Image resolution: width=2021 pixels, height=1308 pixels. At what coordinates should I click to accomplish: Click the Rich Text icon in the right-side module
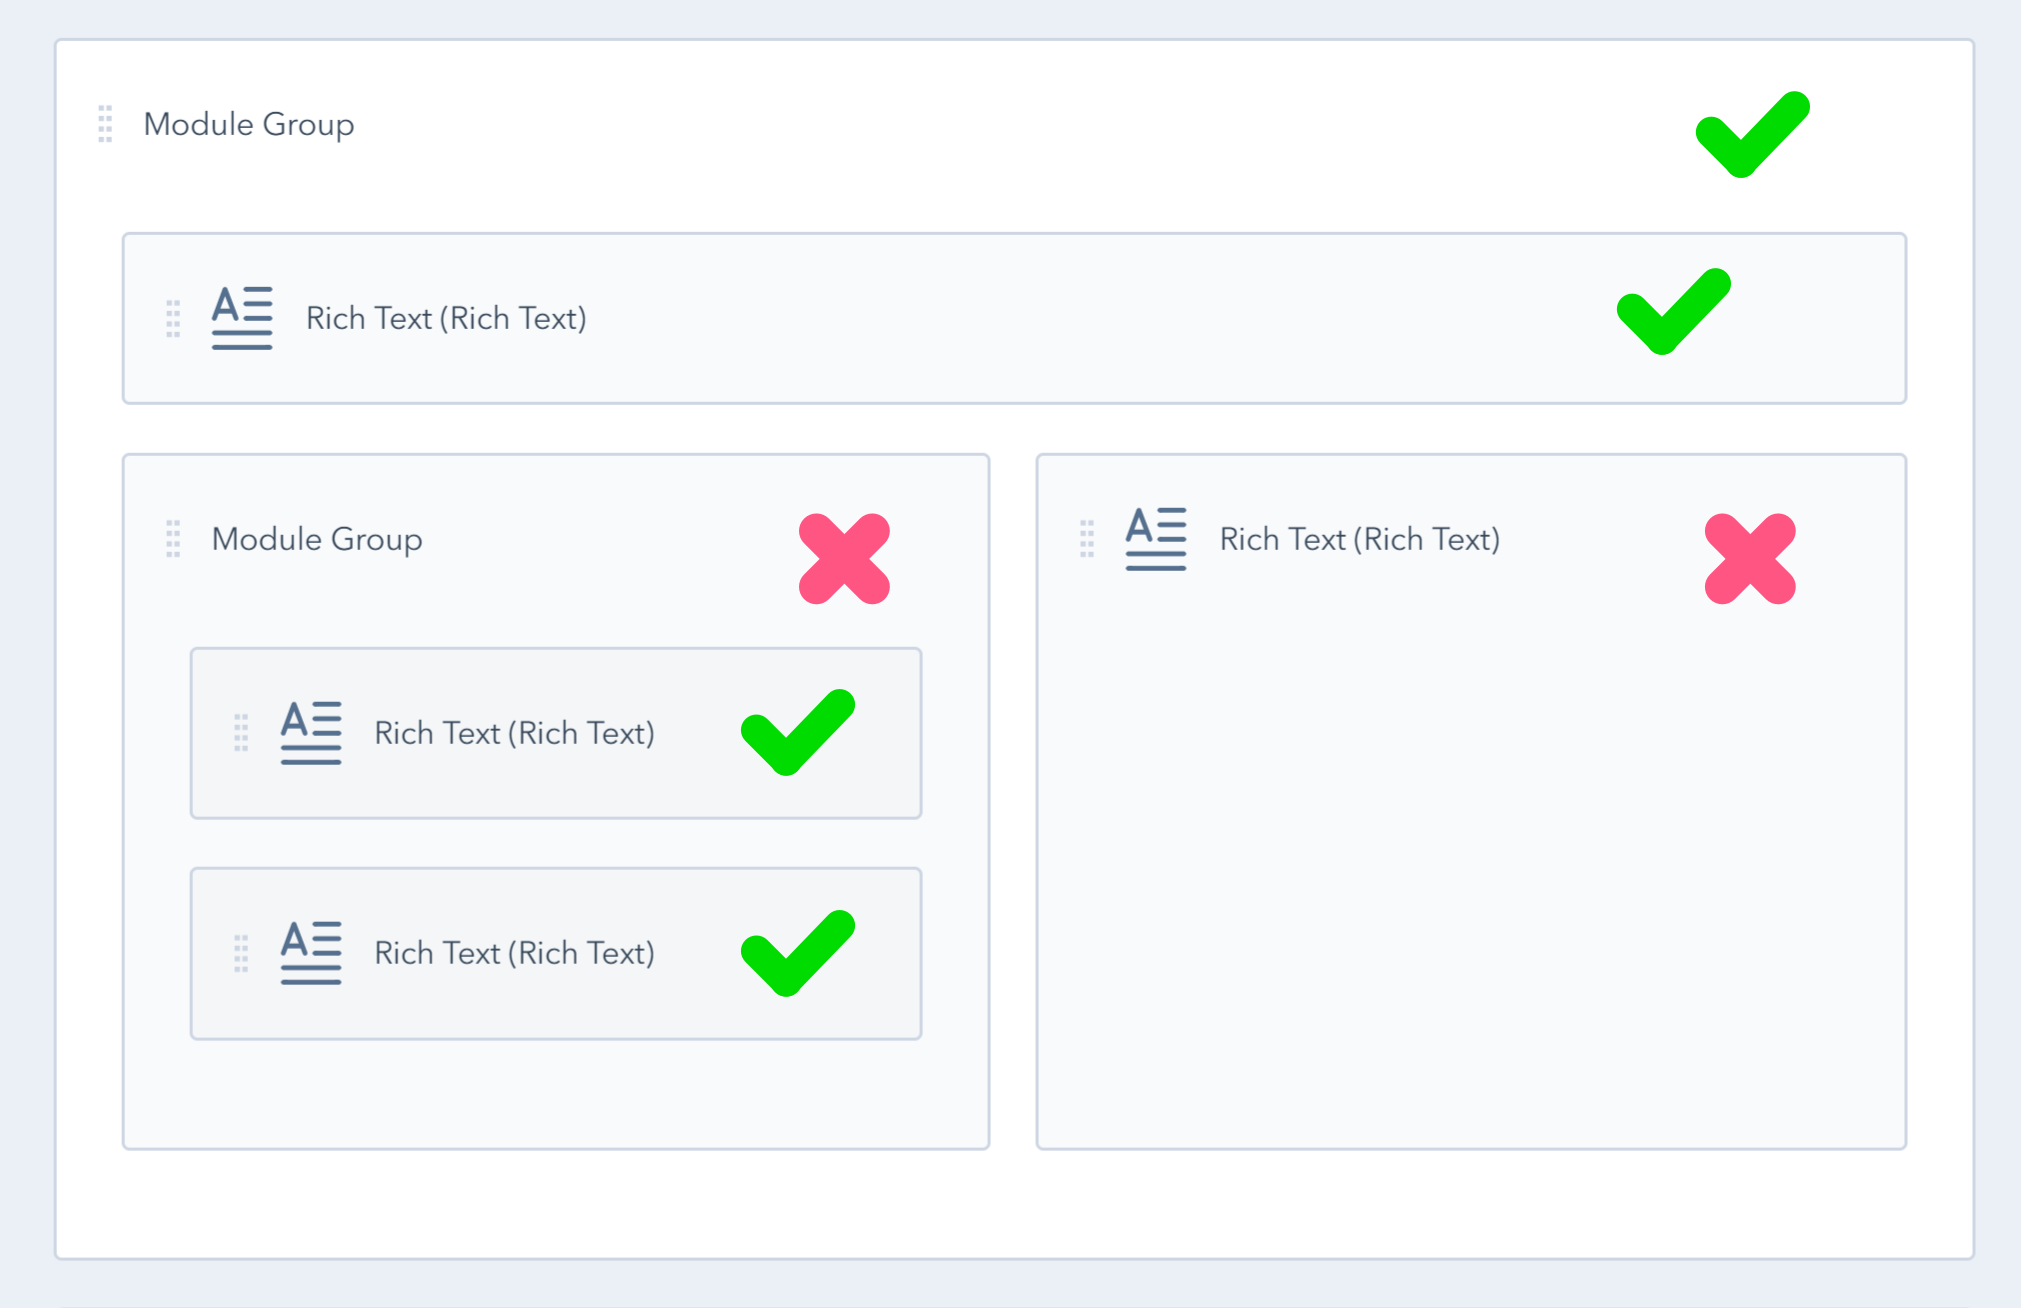pos(1155,539)
